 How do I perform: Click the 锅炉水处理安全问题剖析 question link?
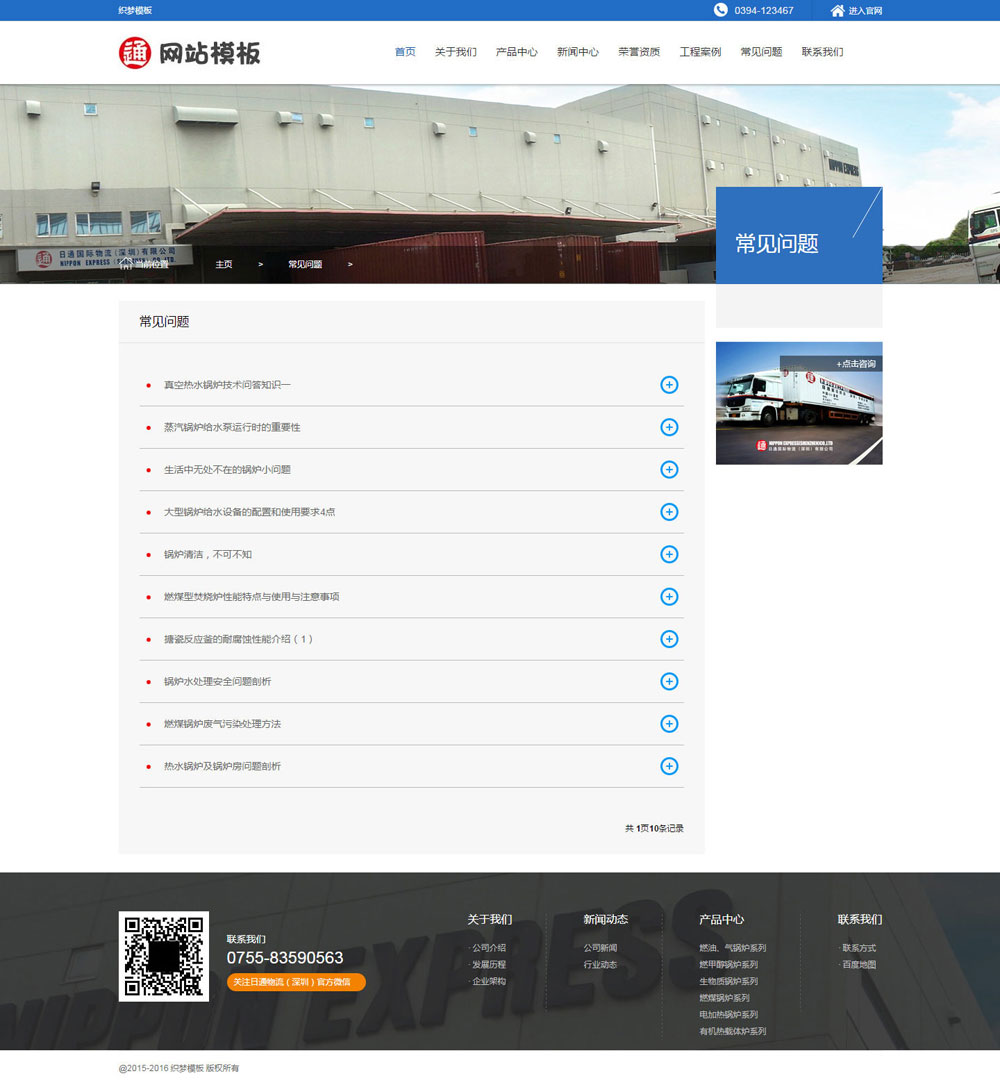(217, 682)
